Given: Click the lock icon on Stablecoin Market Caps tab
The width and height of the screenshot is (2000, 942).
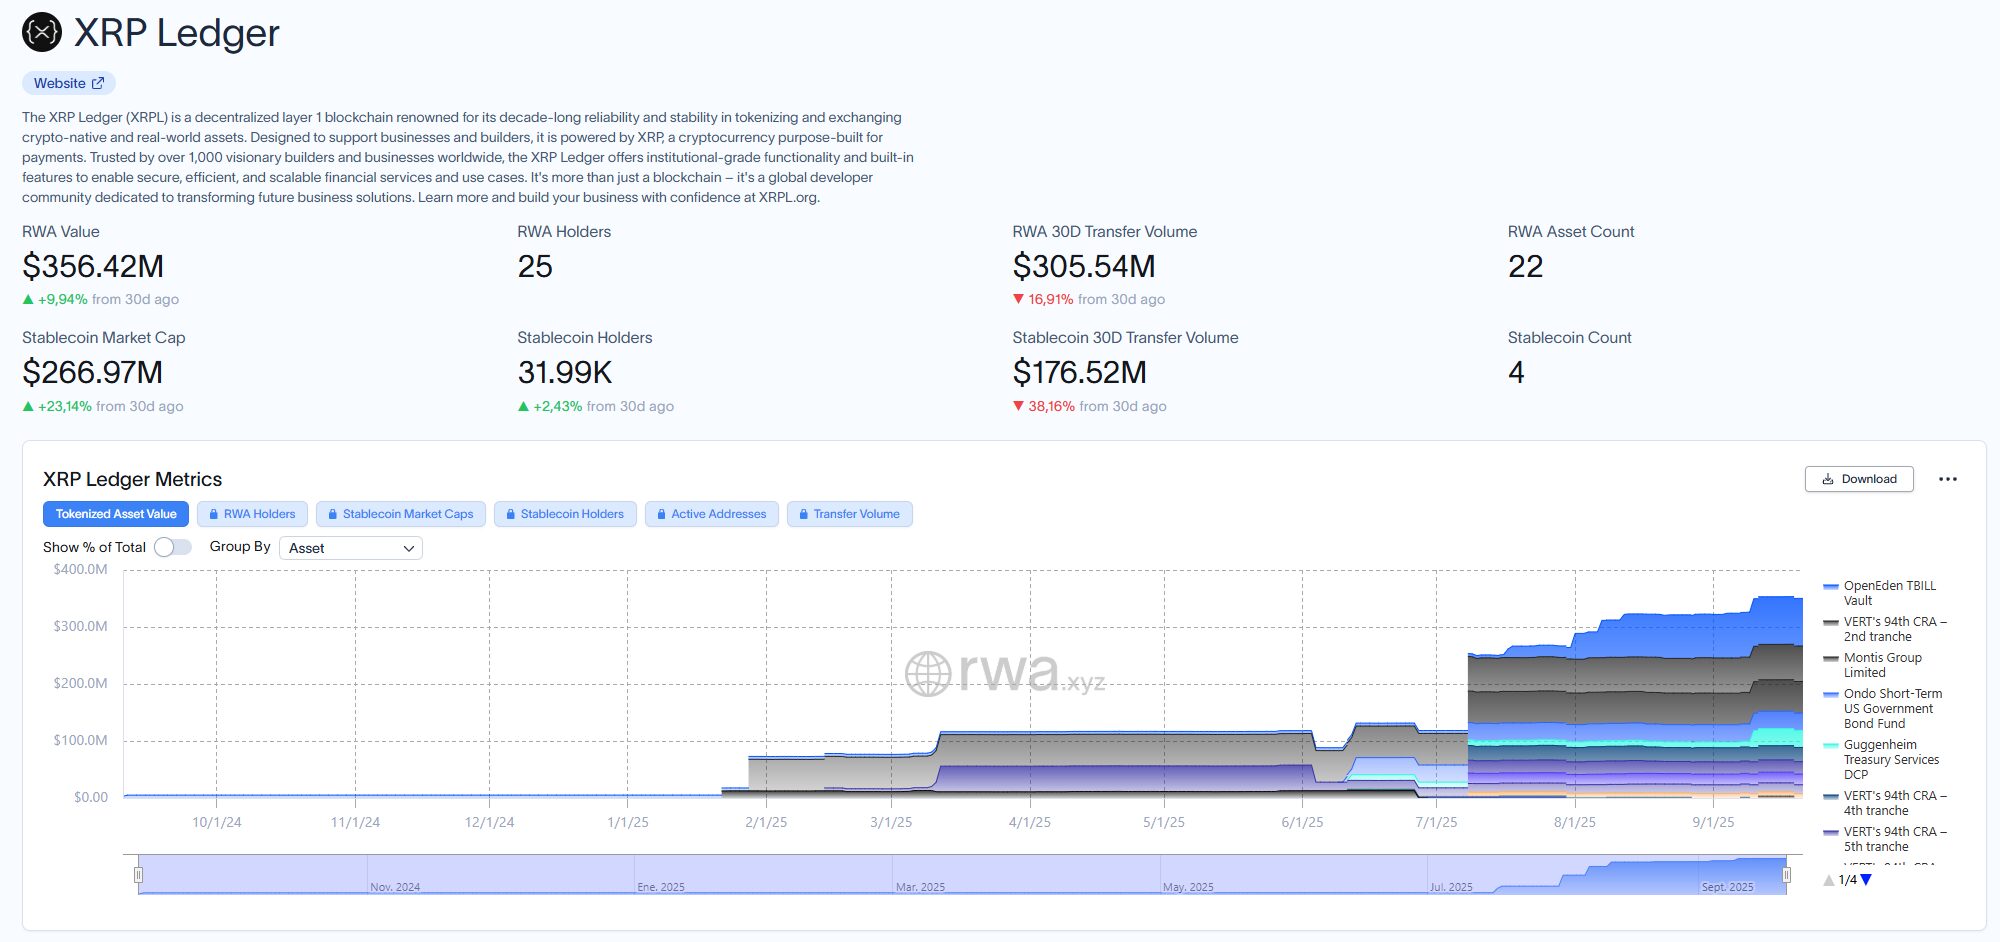Looking at the screenshot, I should (333, 514).
